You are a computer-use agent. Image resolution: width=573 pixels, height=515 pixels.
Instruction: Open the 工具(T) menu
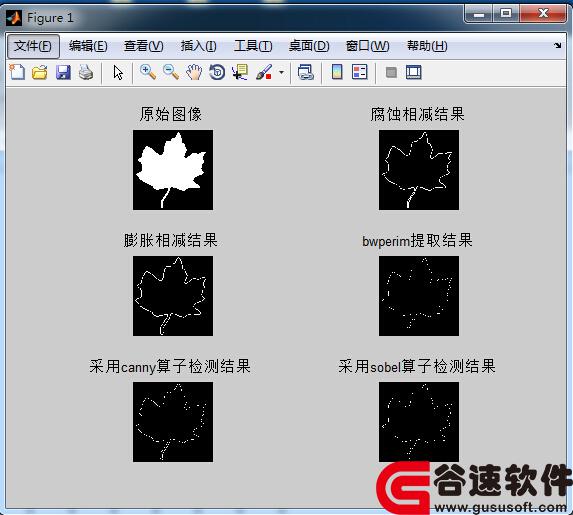click(x=253, y=46)
